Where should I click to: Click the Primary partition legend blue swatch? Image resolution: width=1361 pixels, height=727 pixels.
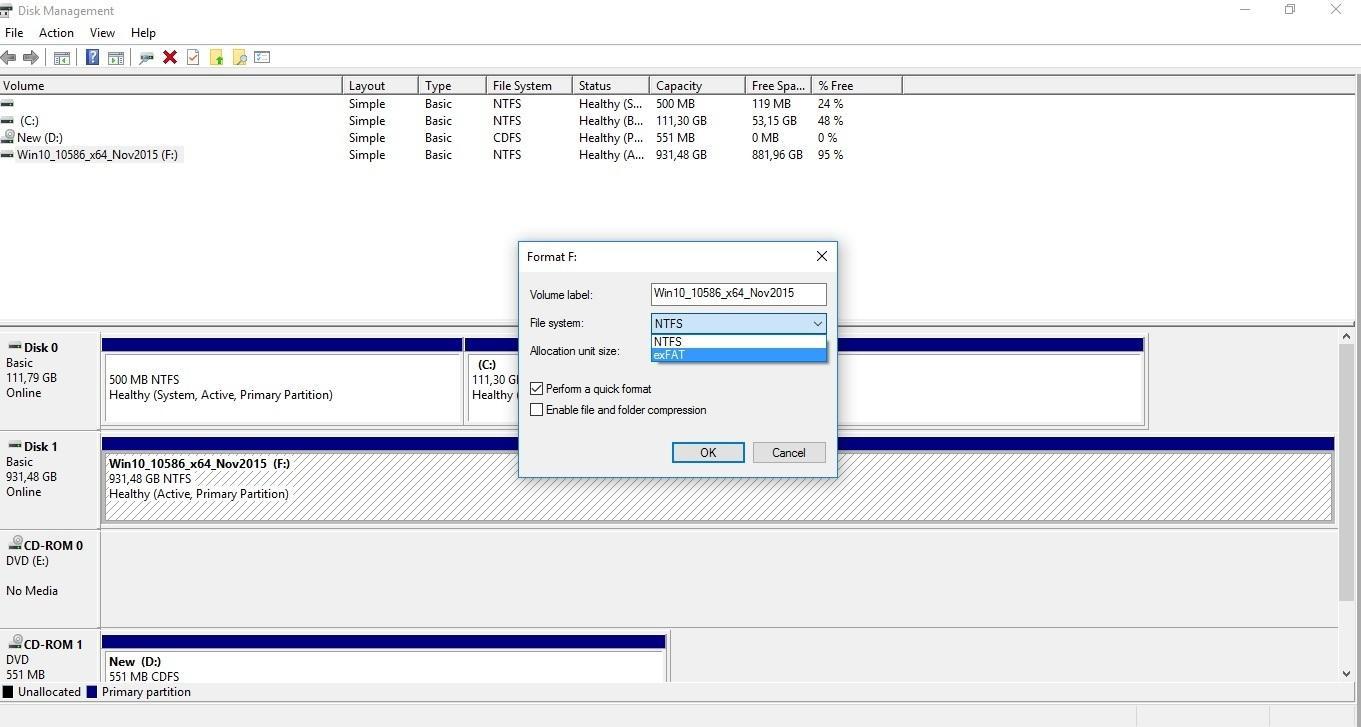point(92,692)
